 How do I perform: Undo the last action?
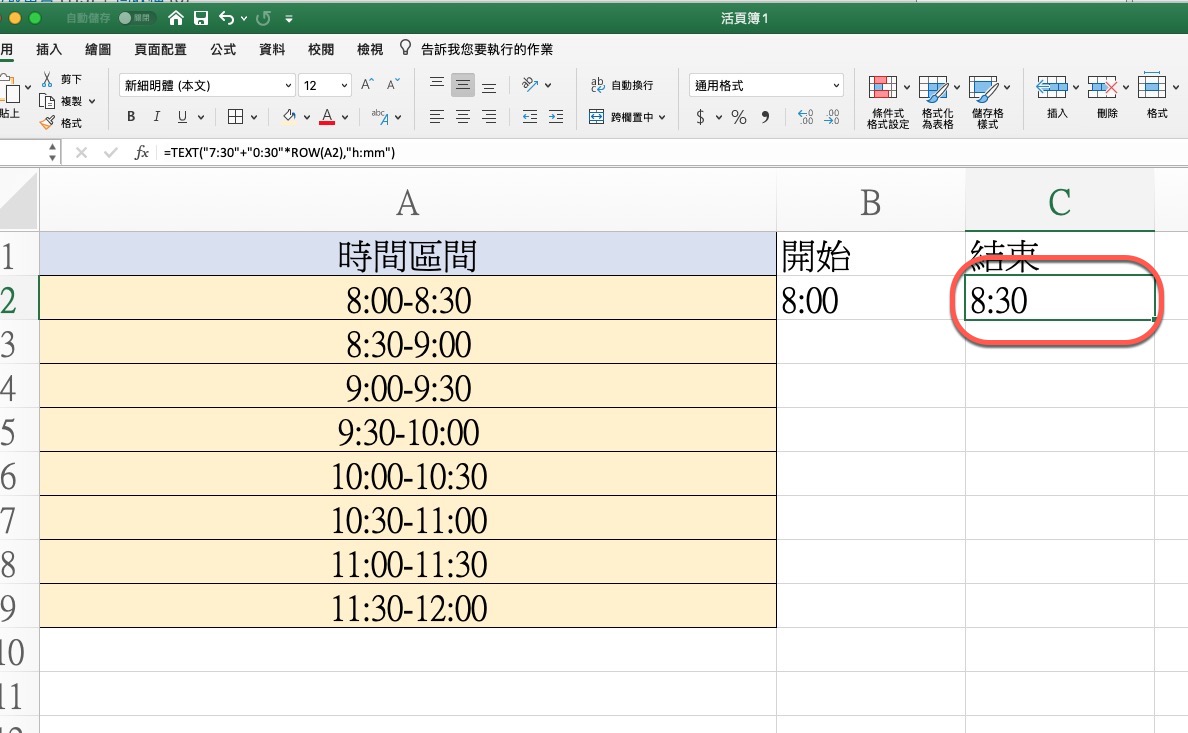(227, 18)
